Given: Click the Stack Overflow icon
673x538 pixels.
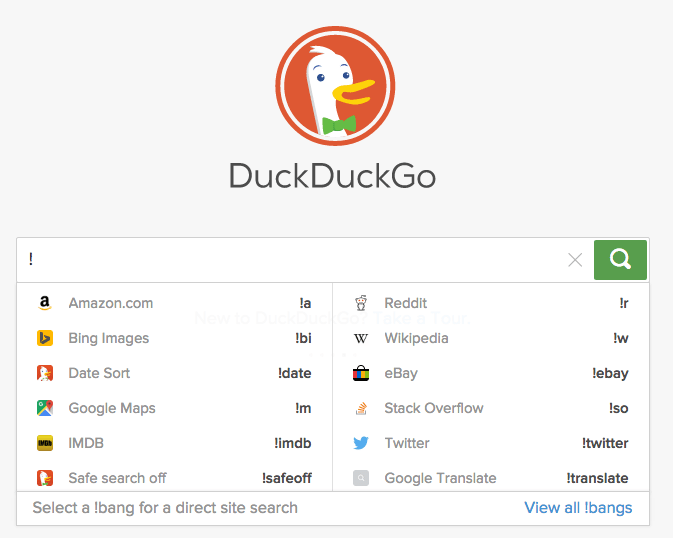Looking at the screenshot, I should click(x=361, y=408).
